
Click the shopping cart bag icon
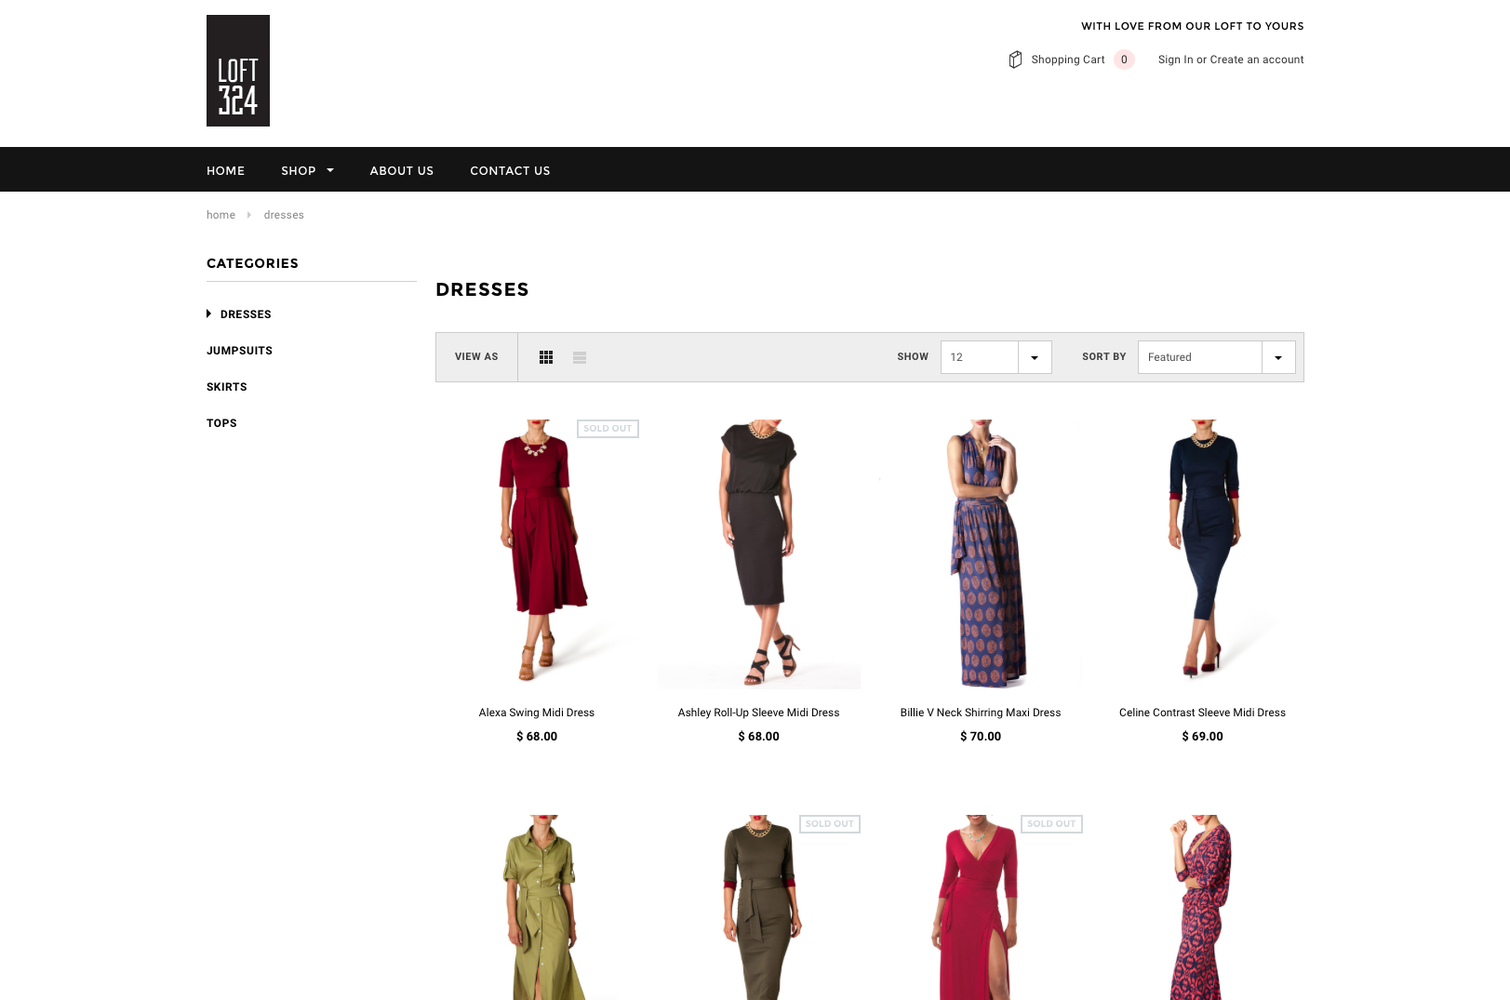point(1015,60)
